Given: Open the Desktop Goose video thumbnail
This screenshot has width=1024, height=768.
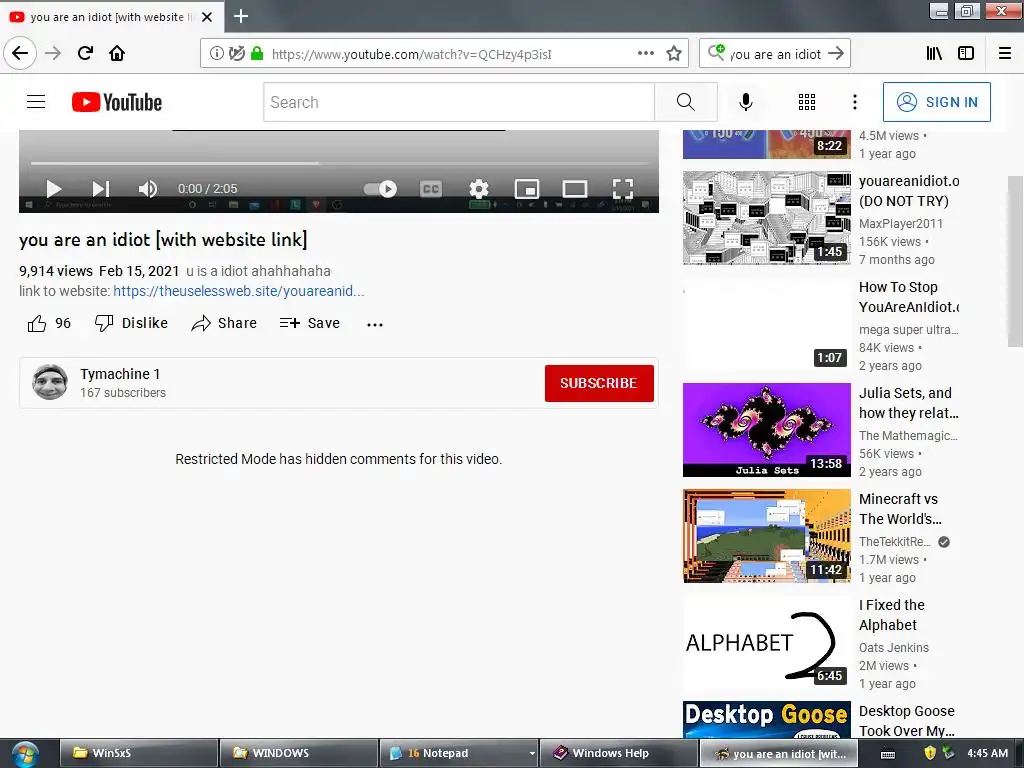Looking at the screenshot, I should (x=767, y=720).
